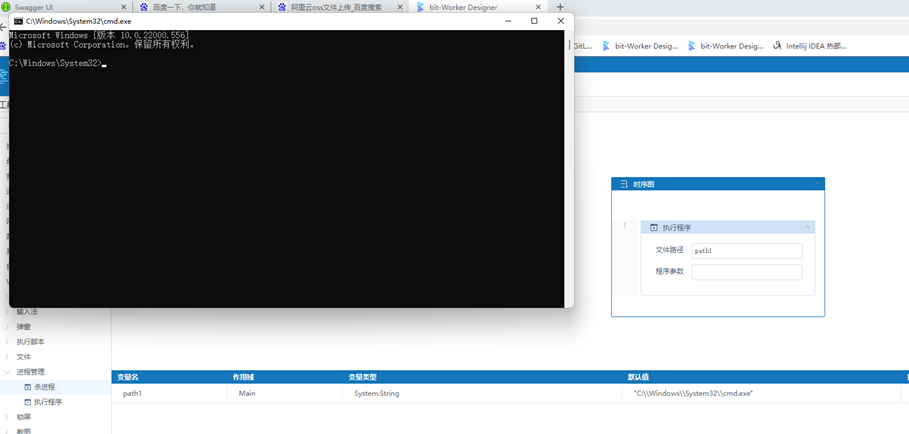
Task: Click the 执行程序 icon in the activity card
Action: 654,227
